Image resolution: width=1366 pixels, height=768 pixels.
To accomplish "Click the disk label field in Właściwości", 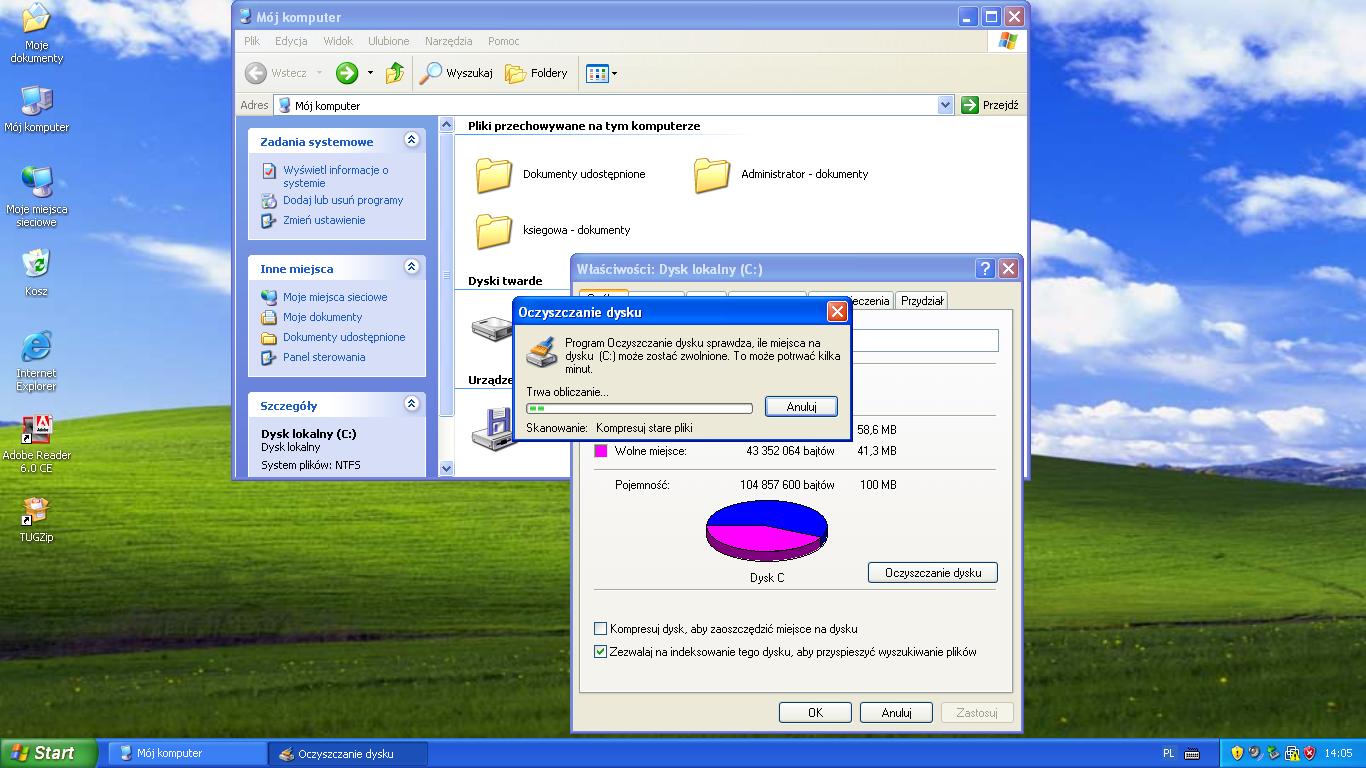I will (x=924, y=341).
